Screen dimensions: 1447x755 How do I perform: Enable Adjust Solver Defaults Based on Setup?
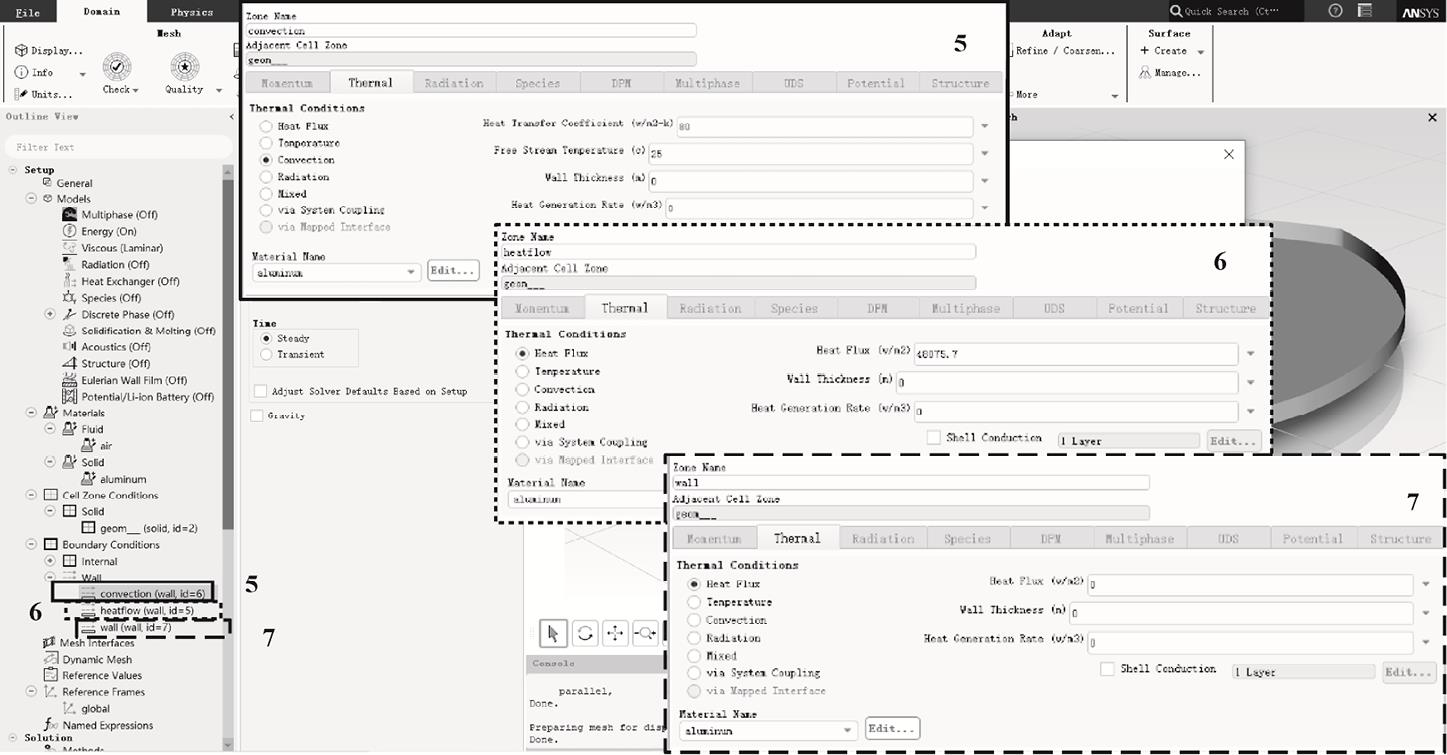[x=260, y=392]
